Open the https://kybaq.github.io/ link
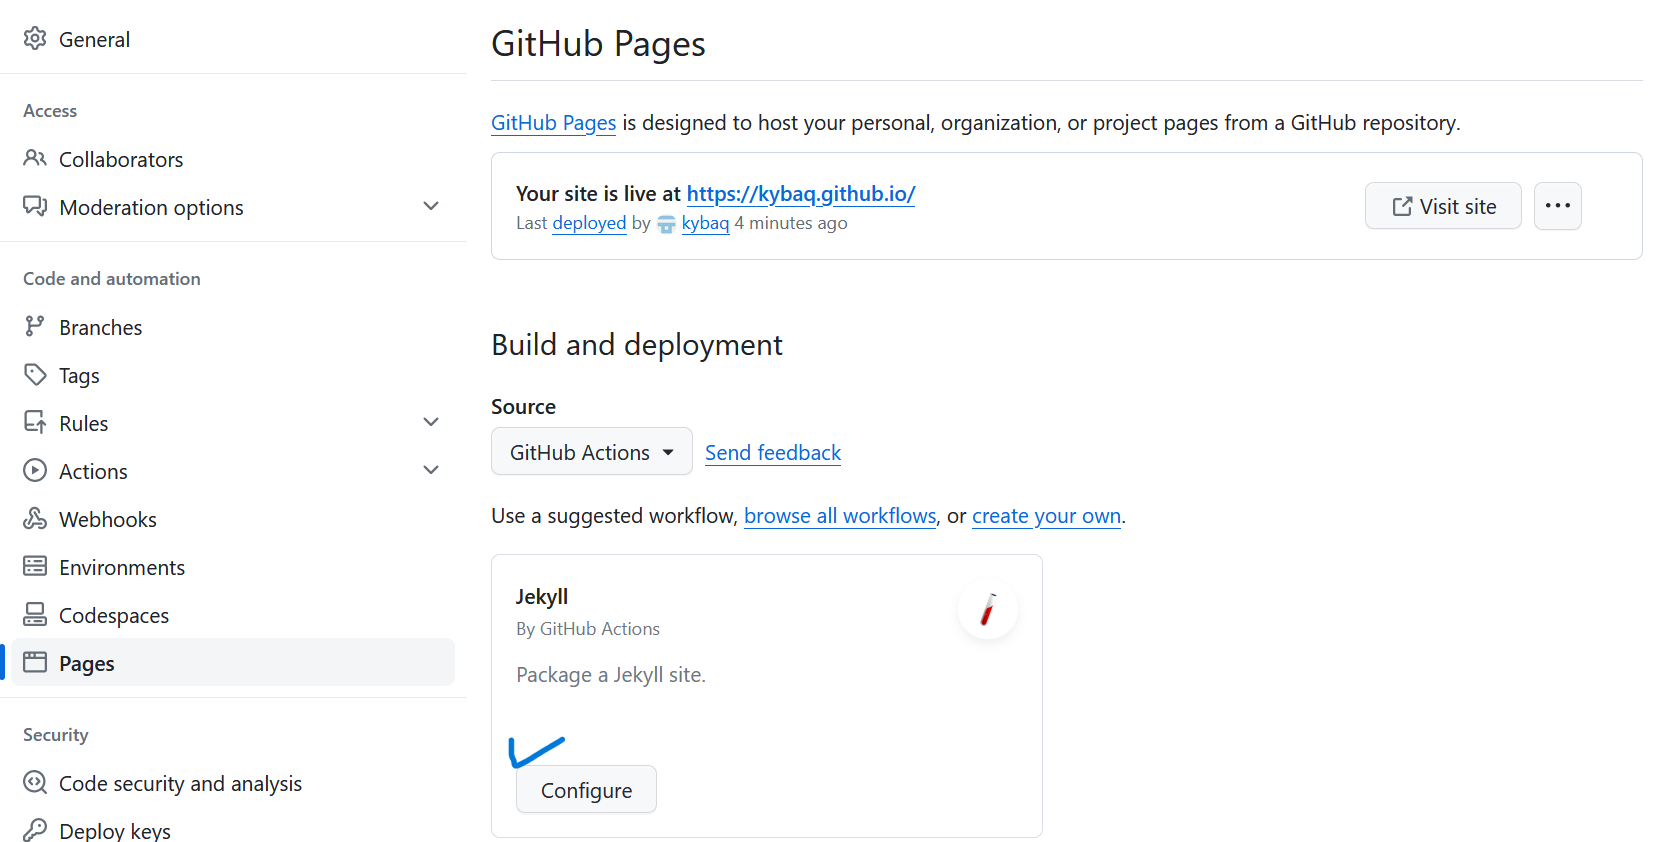 tap(801, 194)
